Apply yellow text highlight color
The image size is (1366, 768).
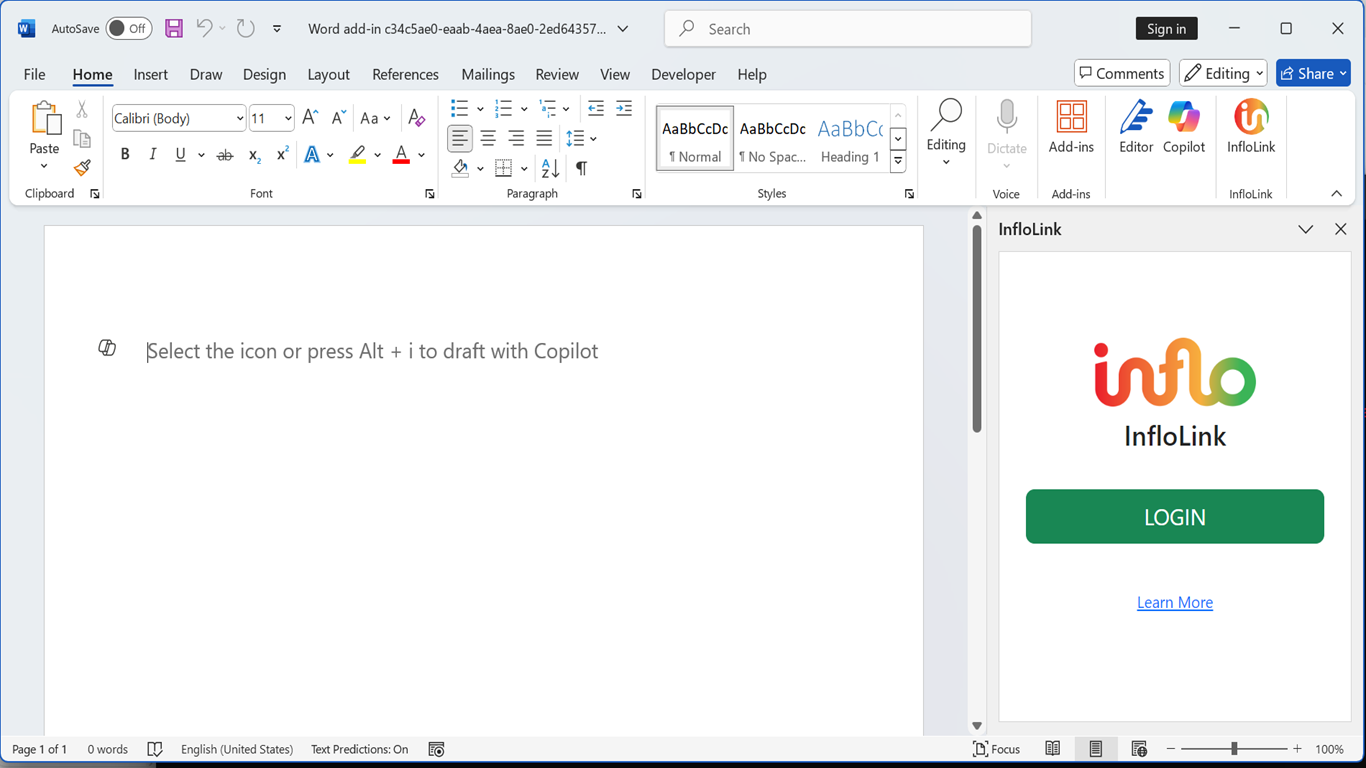[x=357, y=155]
